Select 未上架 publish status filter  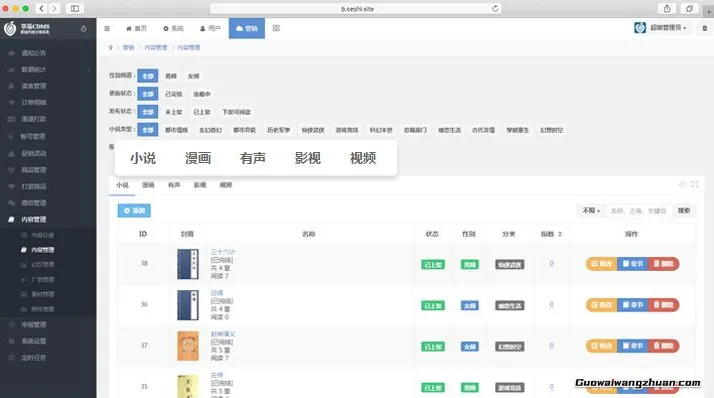click(173, 112)
